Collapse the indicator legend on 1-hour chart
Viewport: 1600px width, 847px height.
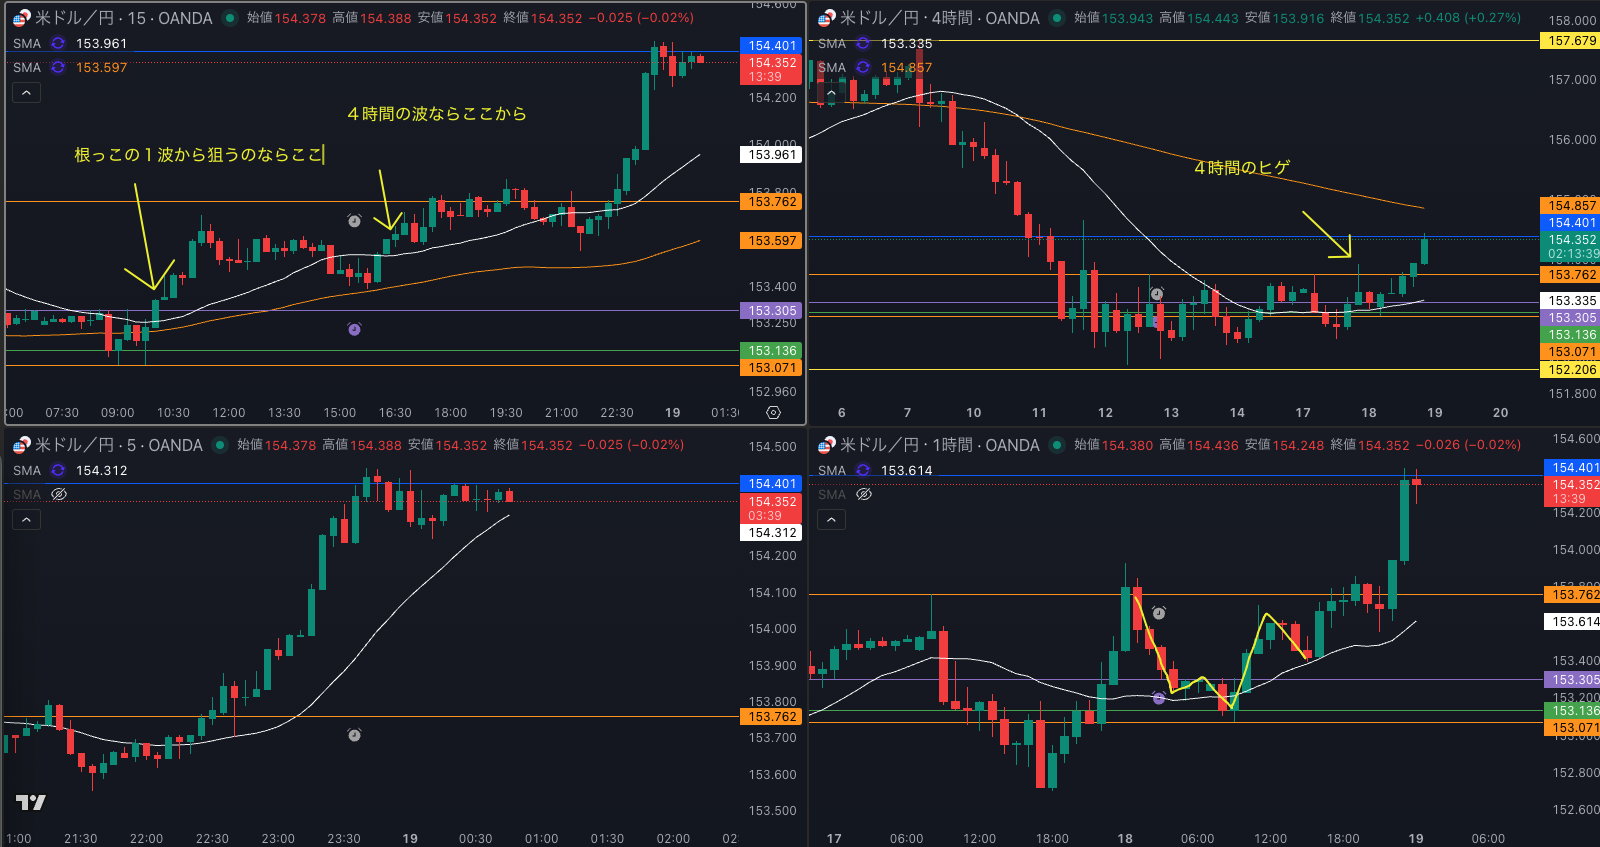coord(831,520)
